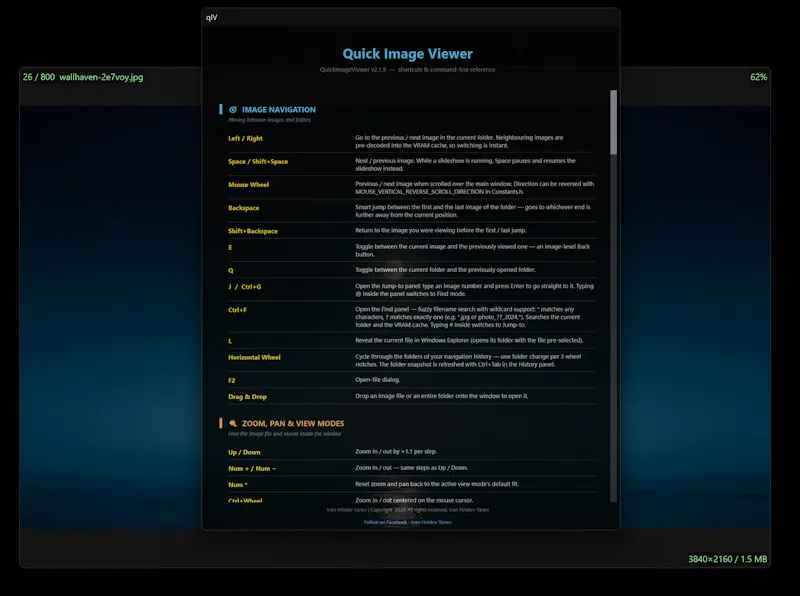Click the 'Open the Find panel' description
800x596 pixels.
pos(468,317)
